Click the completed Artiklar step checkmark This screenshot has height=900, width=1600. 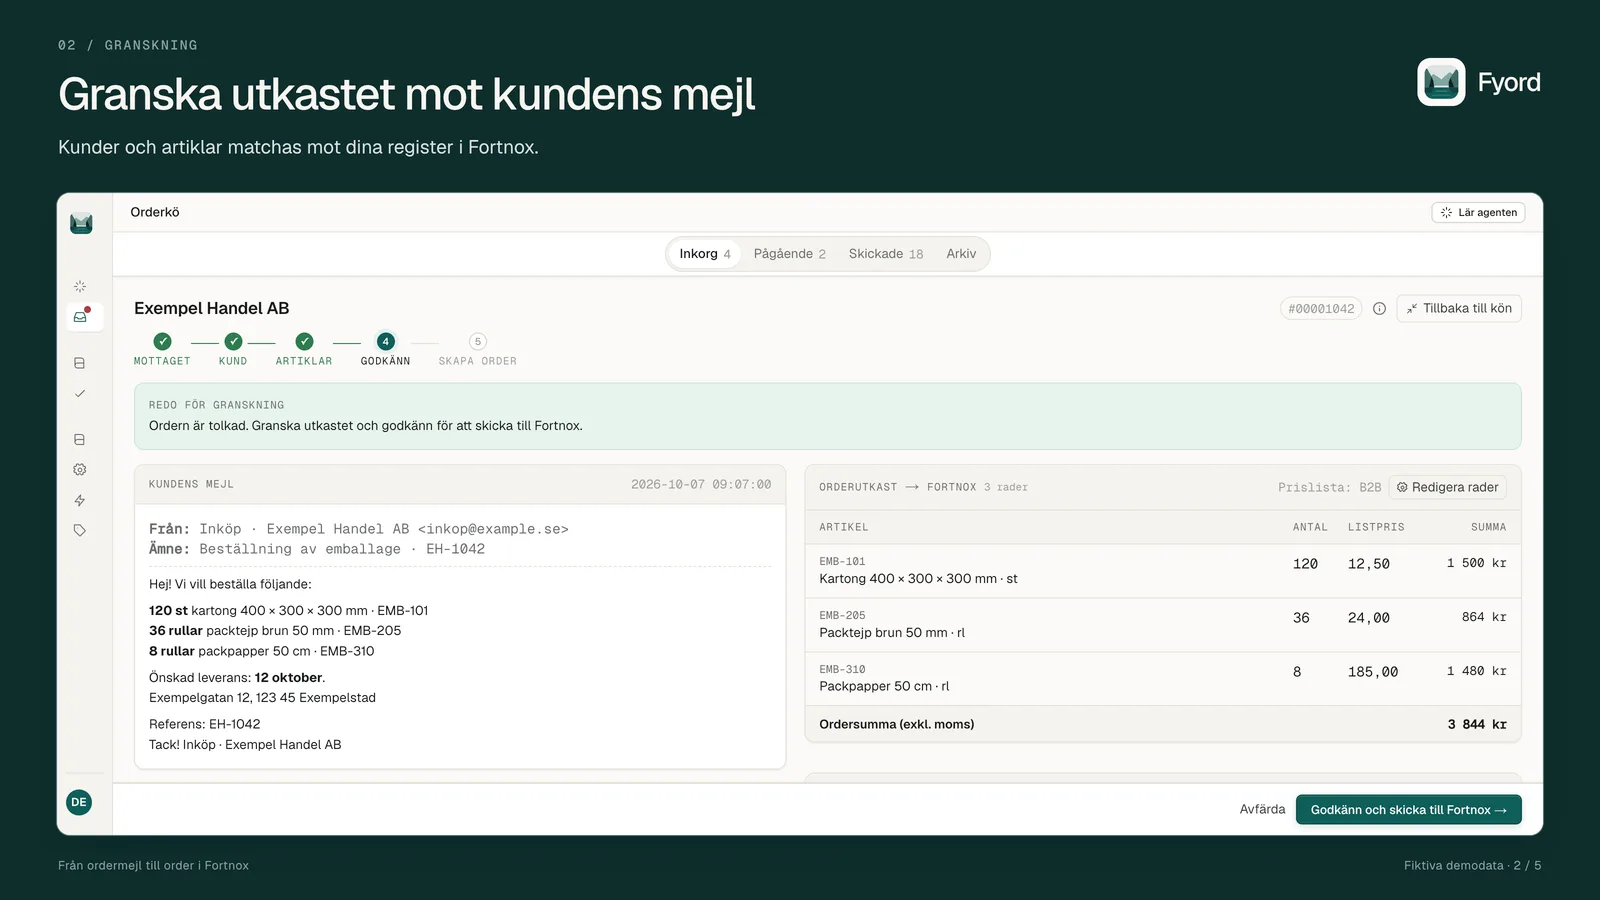(304, 341)
